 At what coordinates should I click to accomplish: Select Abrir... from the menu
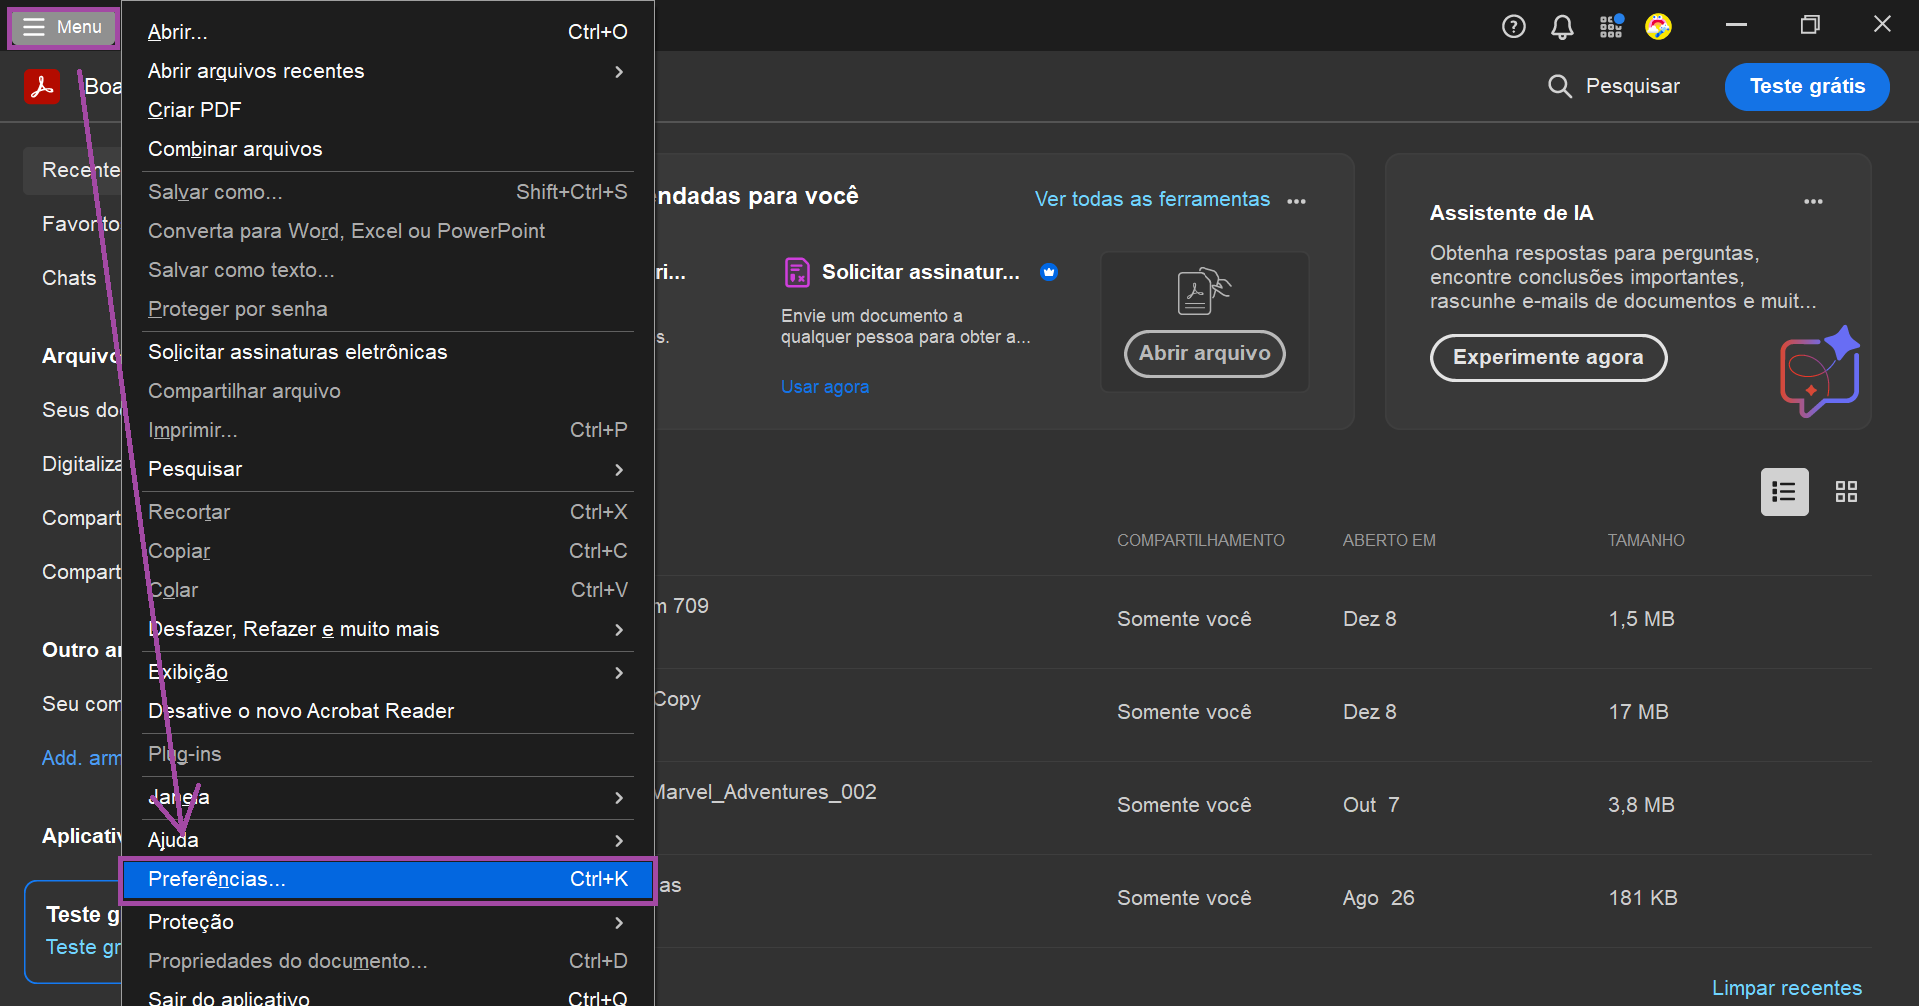388,32
